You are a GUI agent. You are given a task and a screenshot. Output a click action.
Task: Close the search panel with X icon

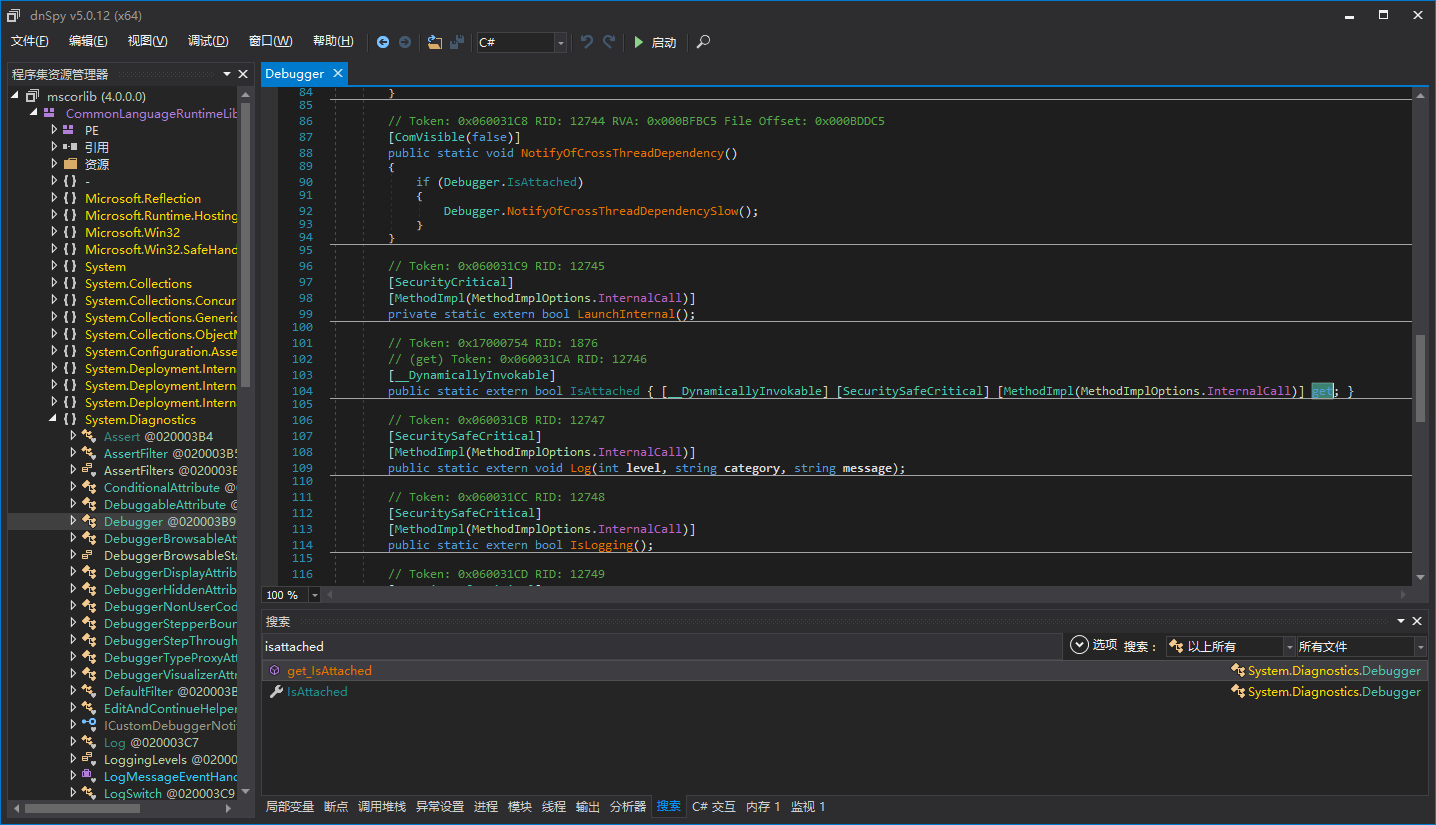click(1417, 621)
